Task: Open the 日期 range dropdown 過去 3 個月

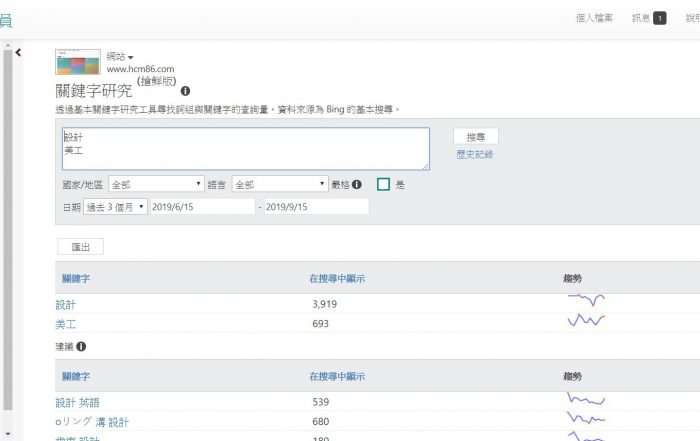Action: pos(116,206)
